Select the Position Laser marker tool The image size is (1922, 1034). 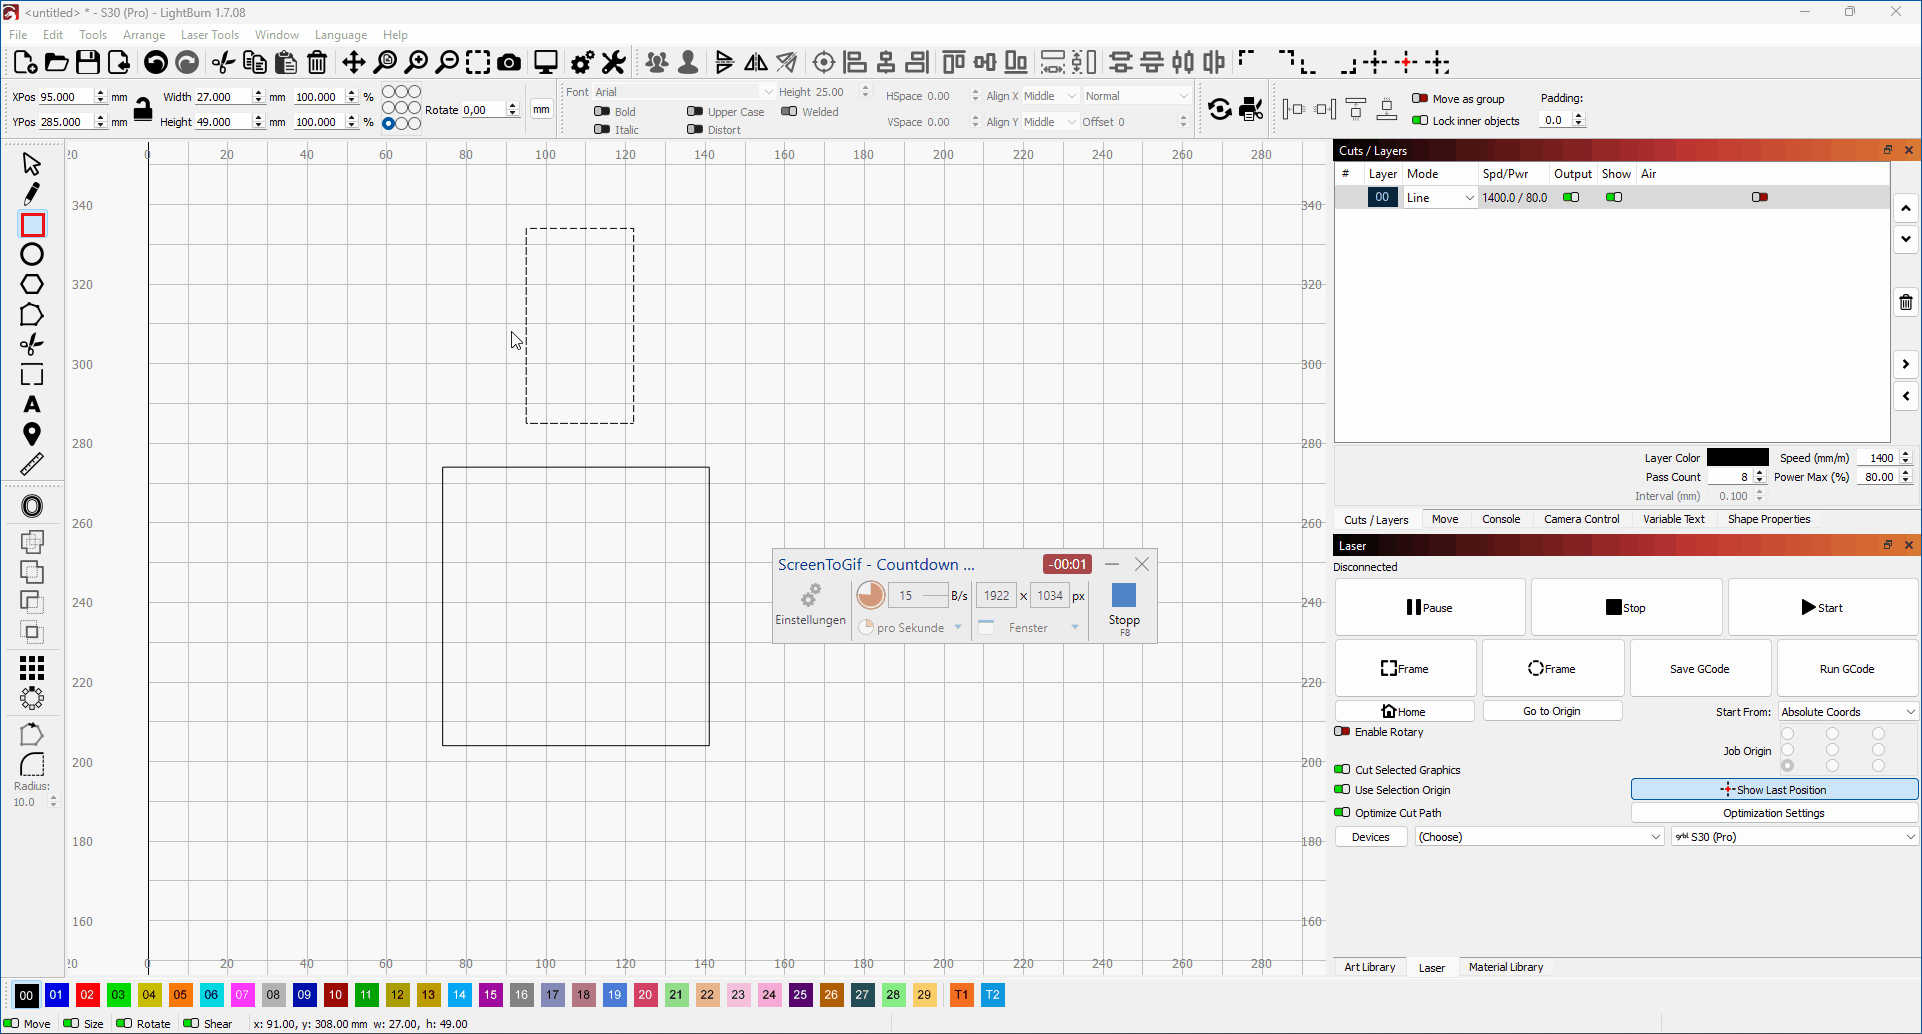[x=32, y=434]
